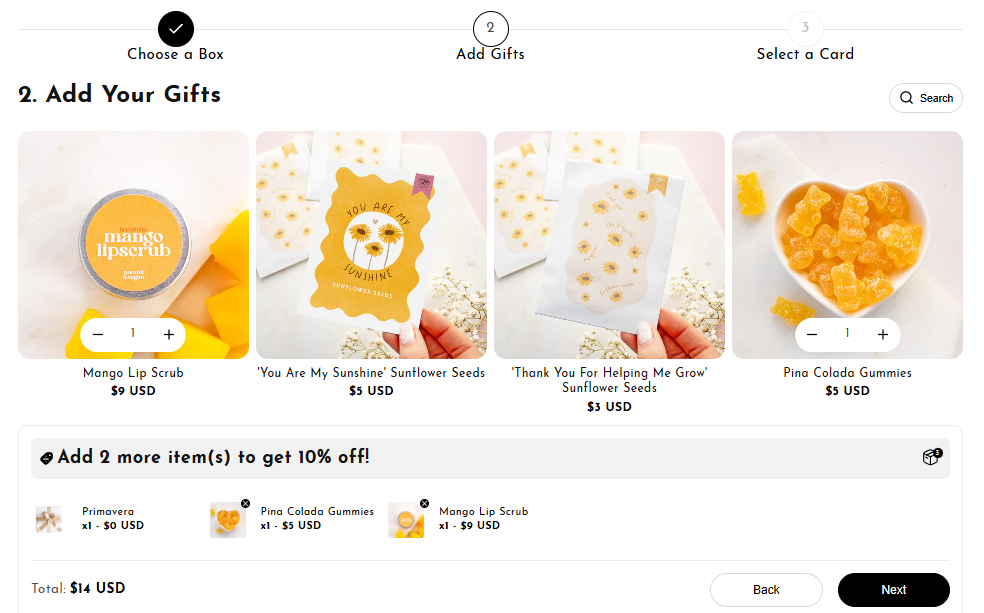The image size is (984, 613).
Task: Open the Pina Colada Gummies product title
Action: (847, 373)
